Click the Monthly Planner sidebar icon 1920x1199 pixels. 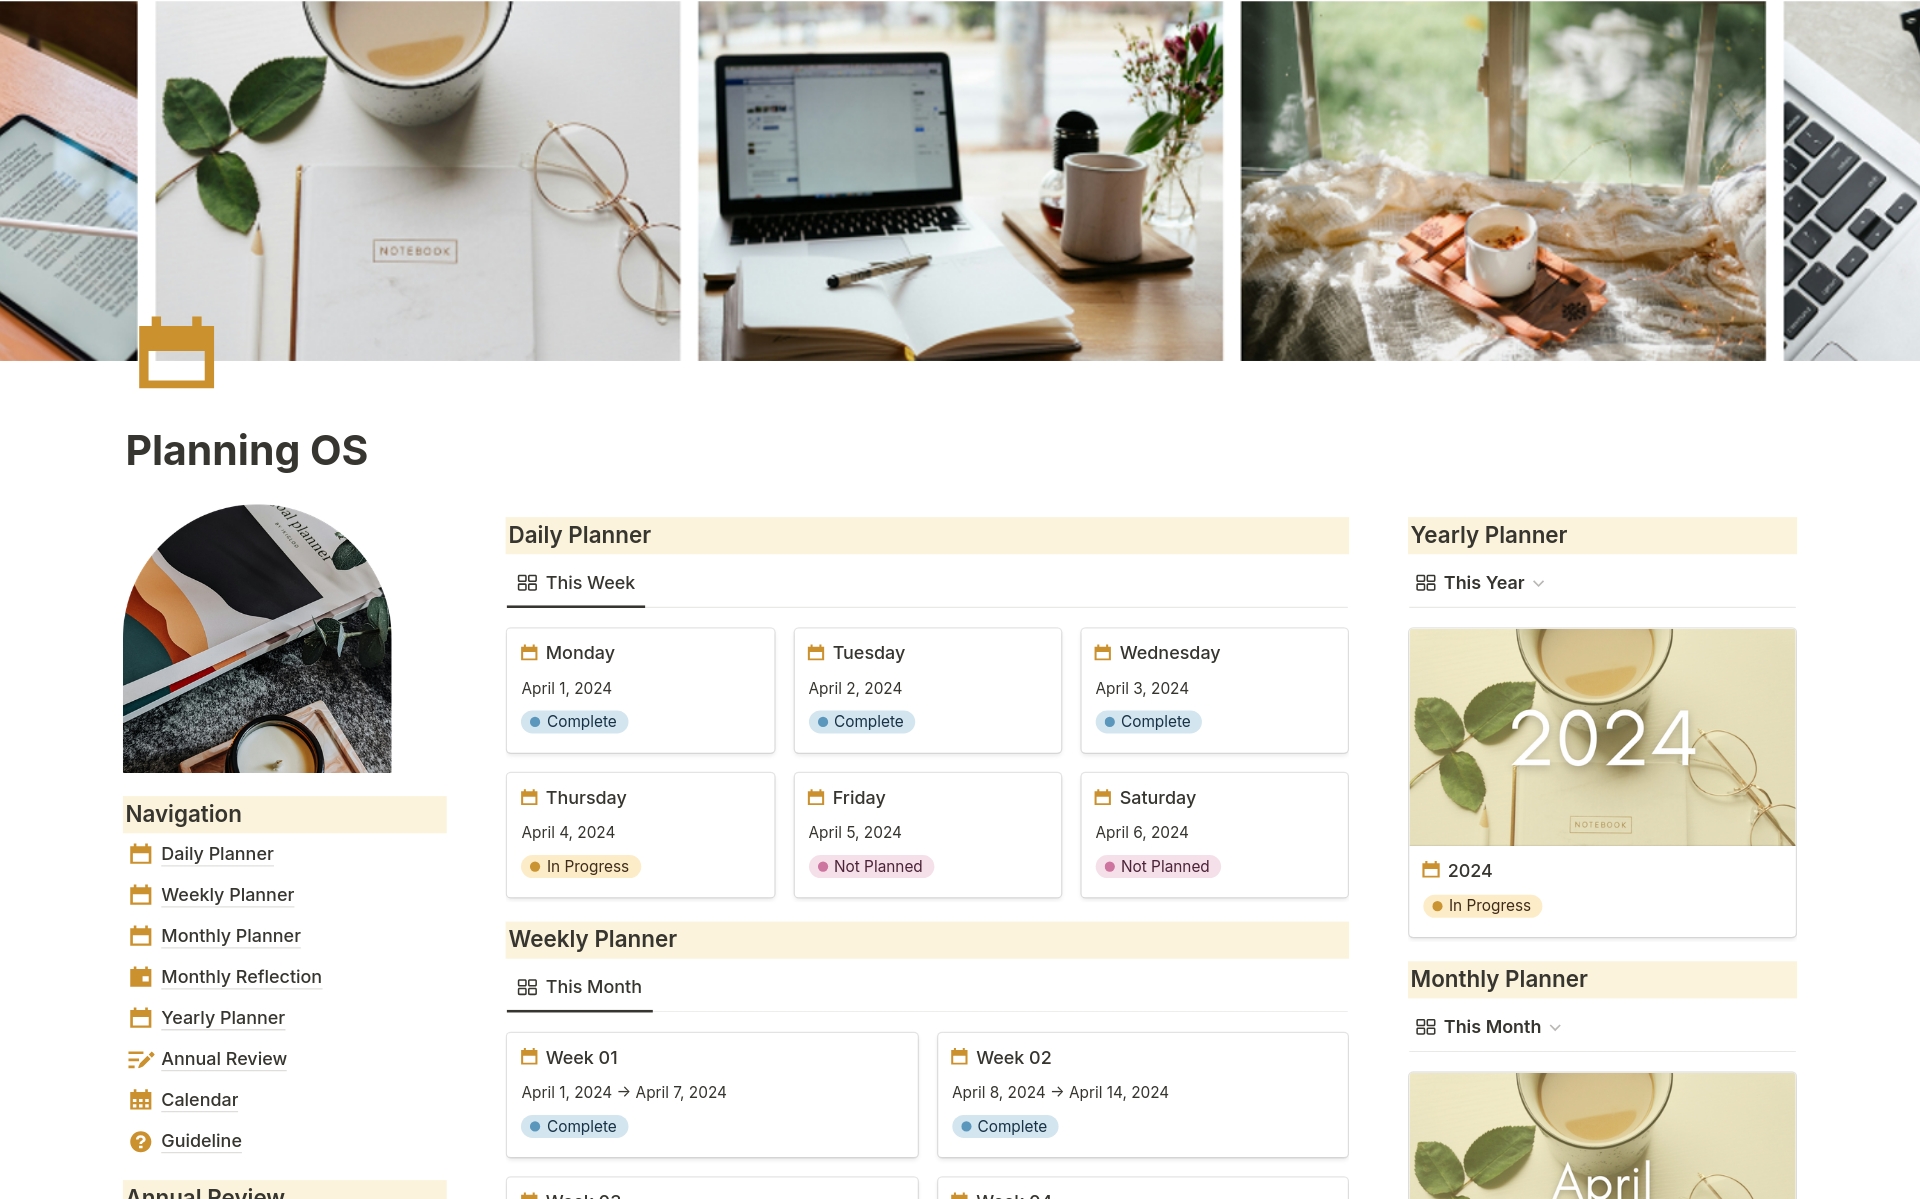[140, 935]
